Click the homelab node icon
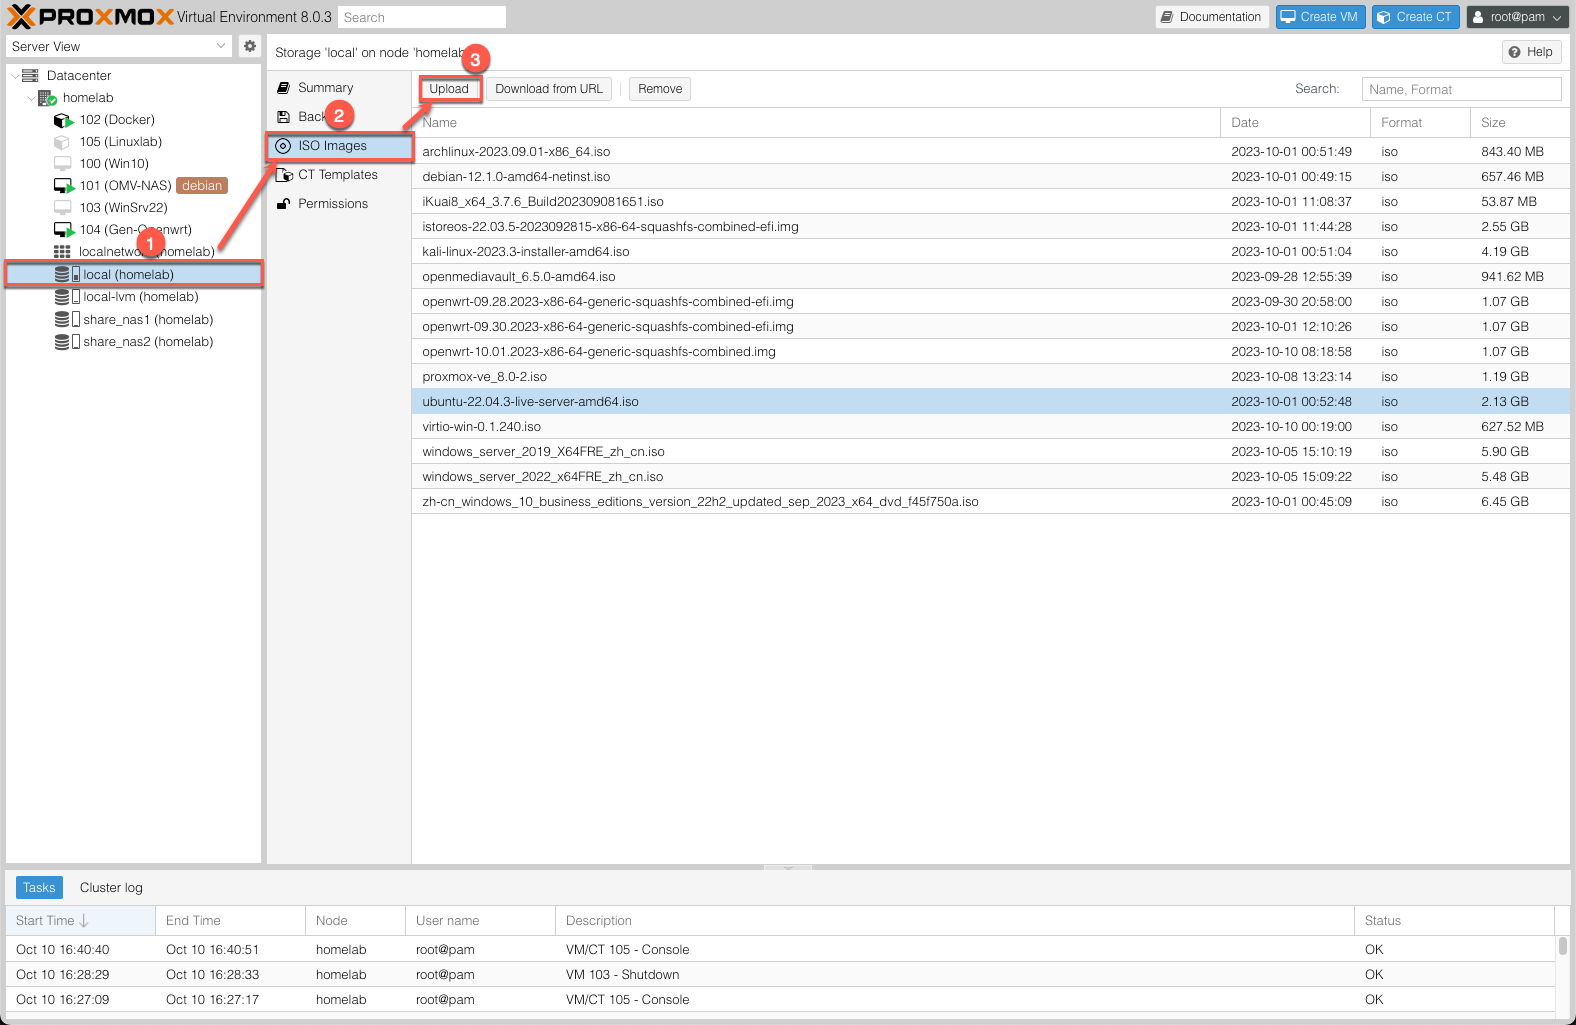Screen dimensions: 1576x1025 [47, 98]
